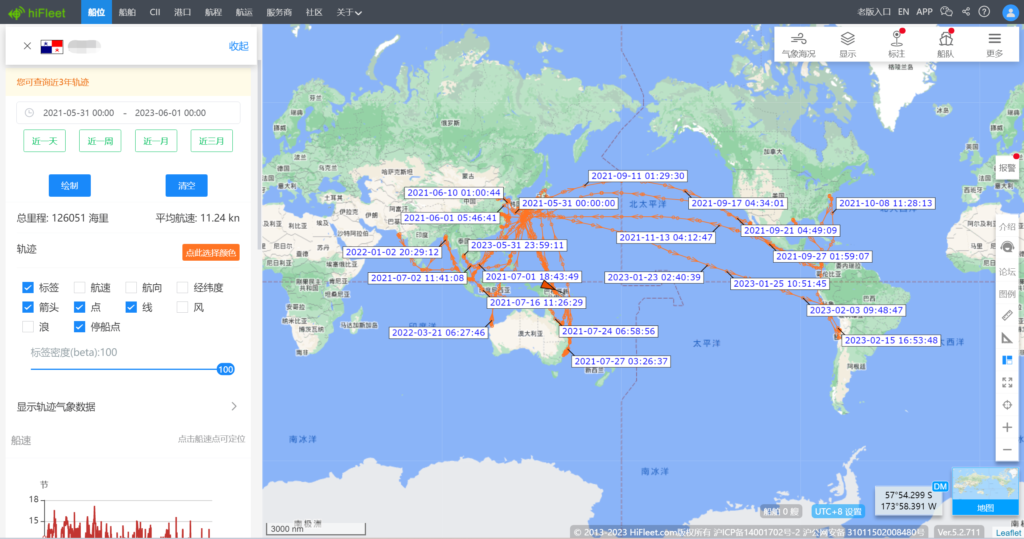This screenshot has height=539, width=1024.
Task: Click the 报警 alarm button
Action: point(1007,168)
